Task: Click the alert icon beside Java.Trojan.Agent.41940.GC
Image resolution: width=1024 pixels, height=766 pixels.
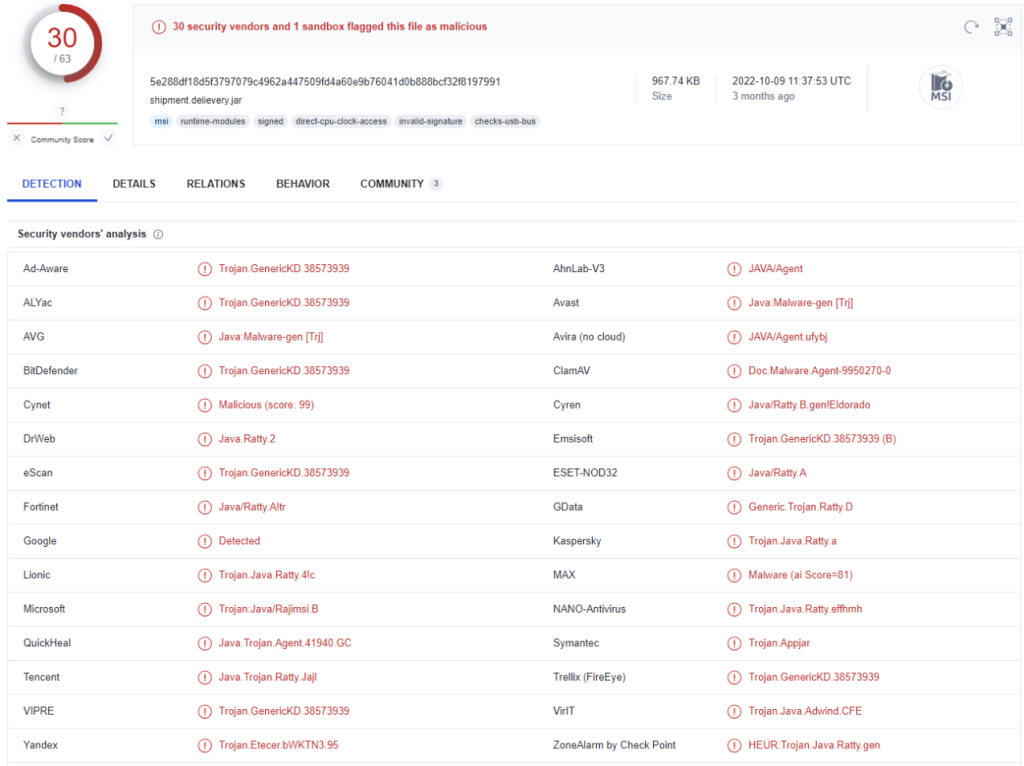Action: [x=204, y=643]
